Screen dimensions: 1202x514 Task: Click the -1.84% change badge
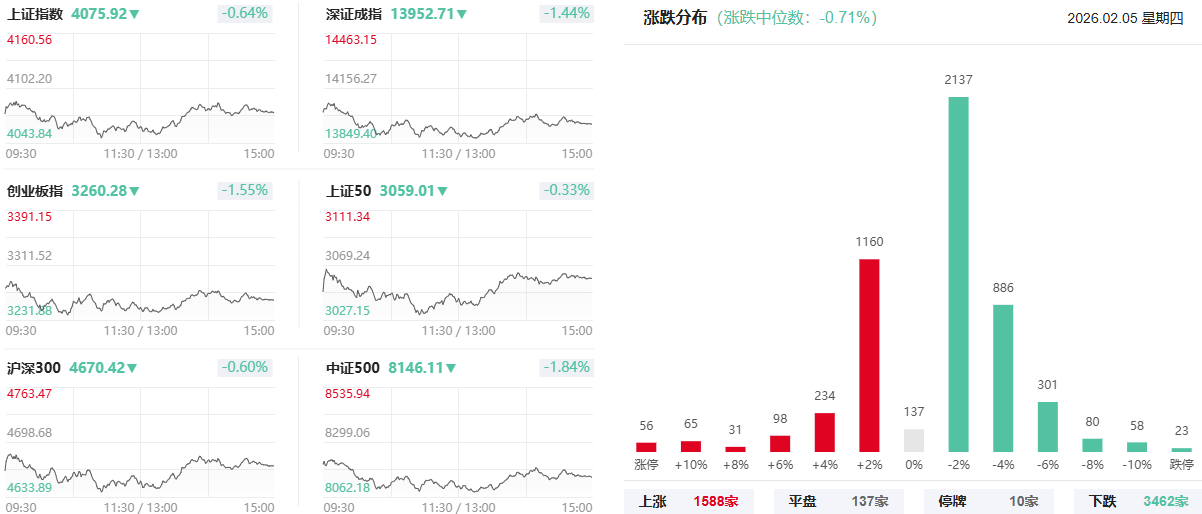point(566,367)
